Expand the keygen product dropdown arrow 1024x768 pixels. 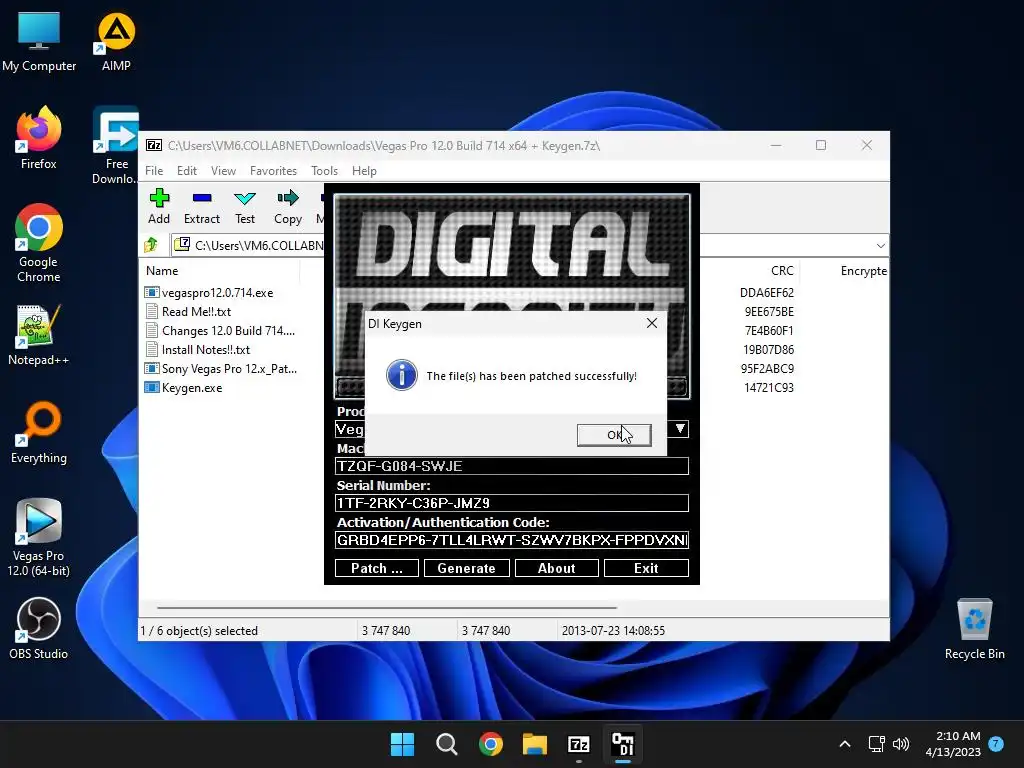[680, 429]
